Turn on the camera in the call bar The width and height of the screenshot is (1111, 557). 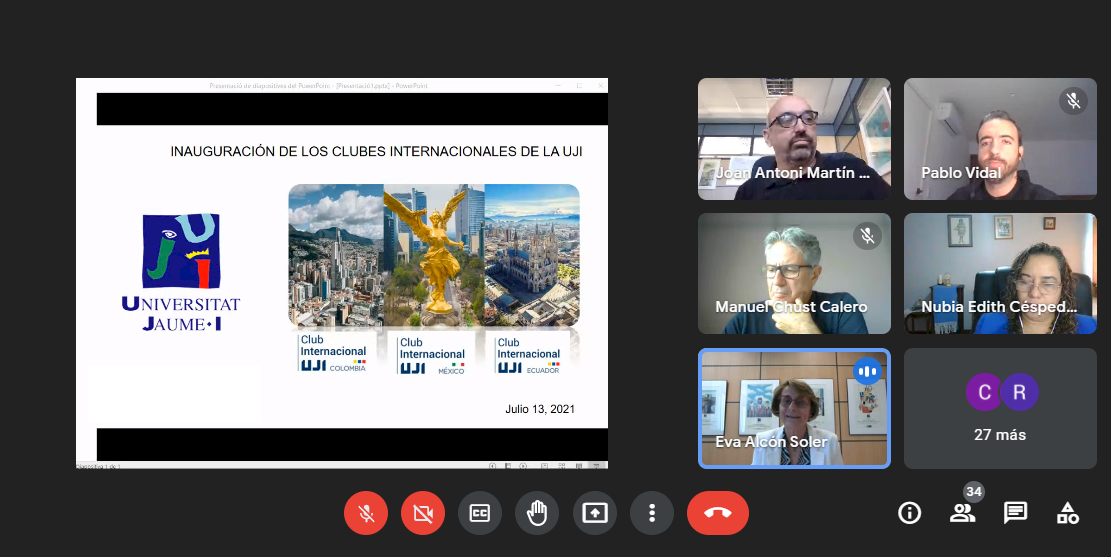(423, 513)
